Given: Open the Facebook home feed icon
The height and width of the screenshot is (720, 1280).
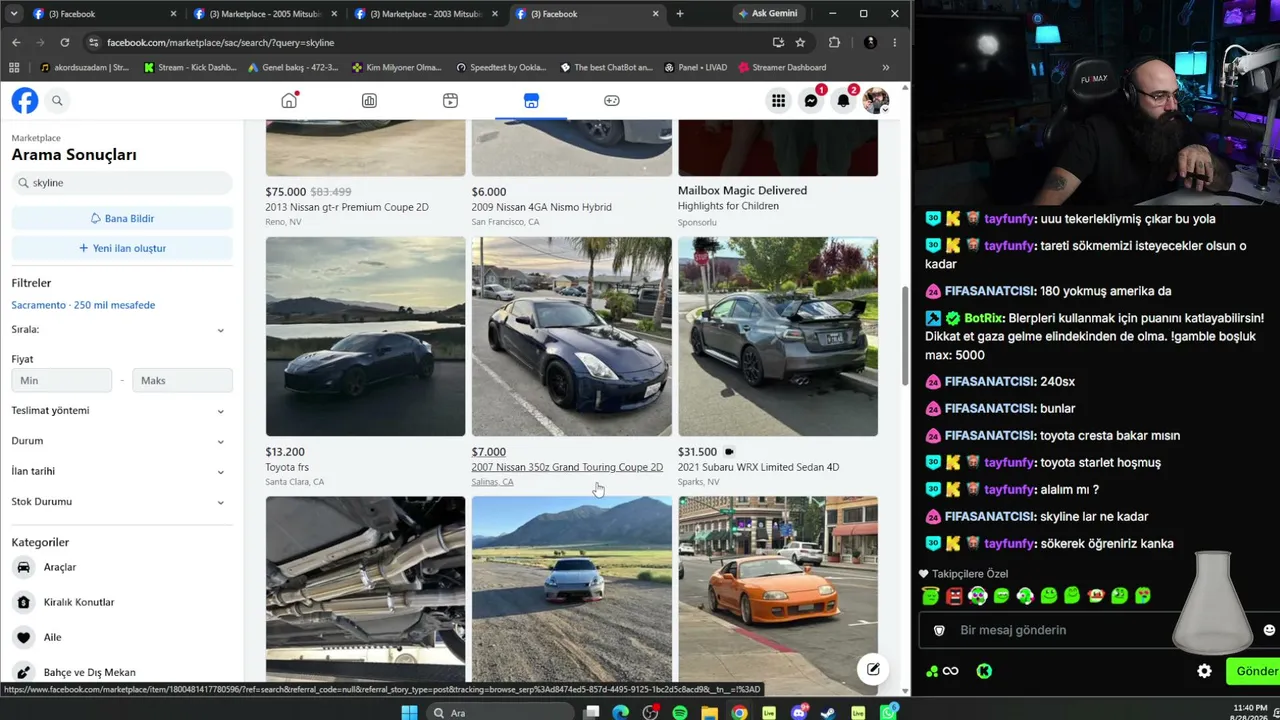Looking at the screenshot, I should pyautogui.click(x=289, y=100).
